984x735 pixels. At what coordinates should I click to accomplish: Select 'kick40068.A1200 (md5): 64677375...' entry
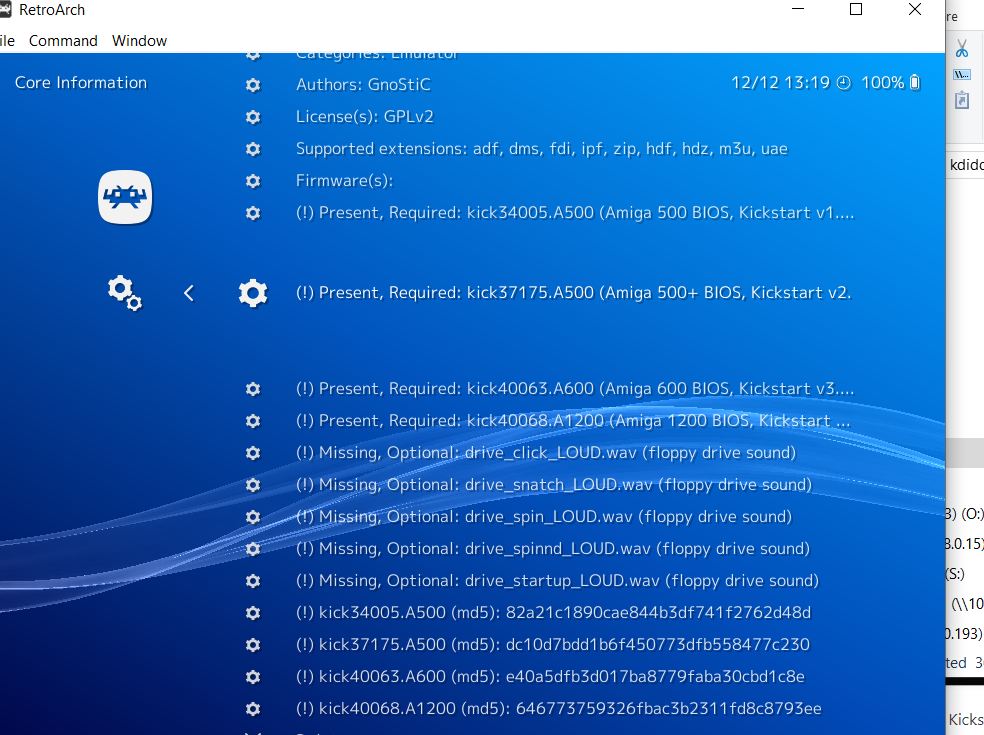tap(559, 709)
